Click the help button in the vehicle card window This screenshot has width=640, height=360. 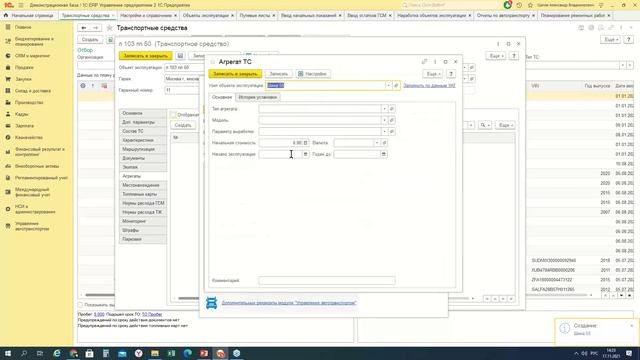click(514, 56)
